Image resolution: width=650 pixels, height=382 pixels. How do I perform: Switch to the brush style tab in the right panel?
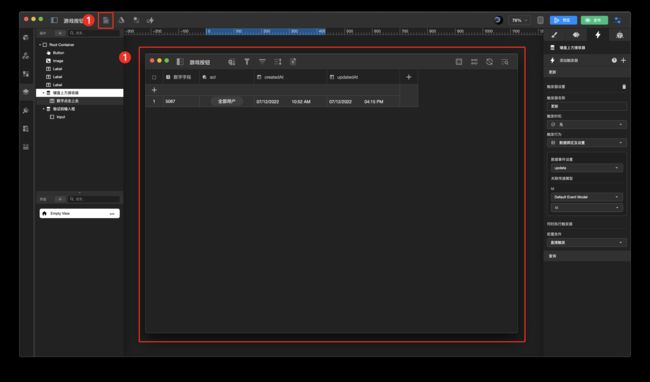click(x=555, y=35)
